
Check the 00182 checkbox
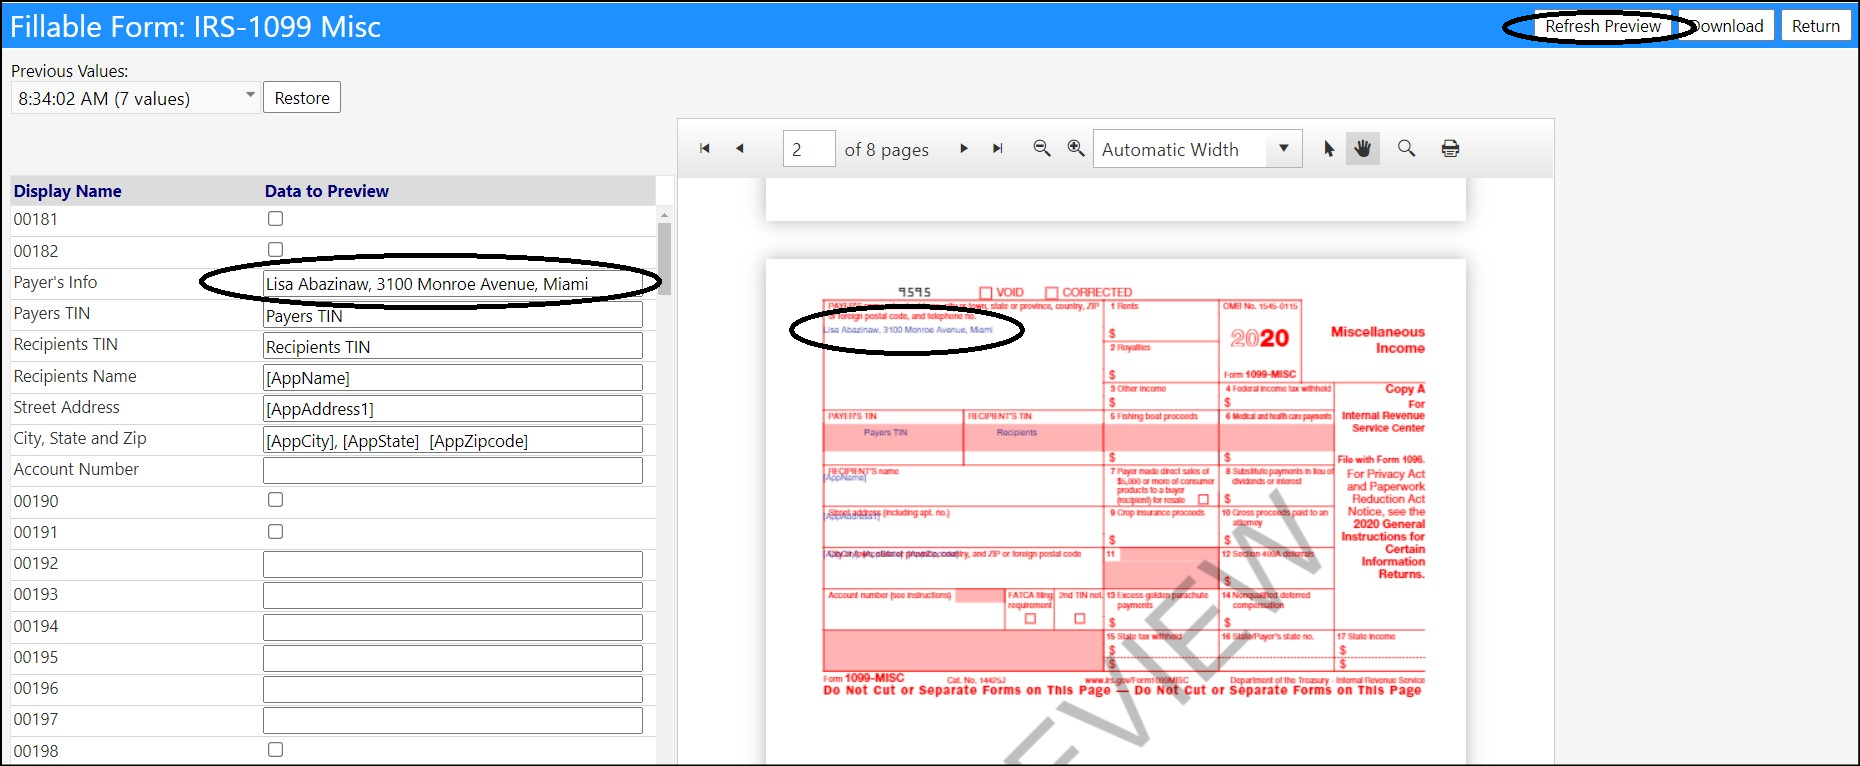click(276, 249)
